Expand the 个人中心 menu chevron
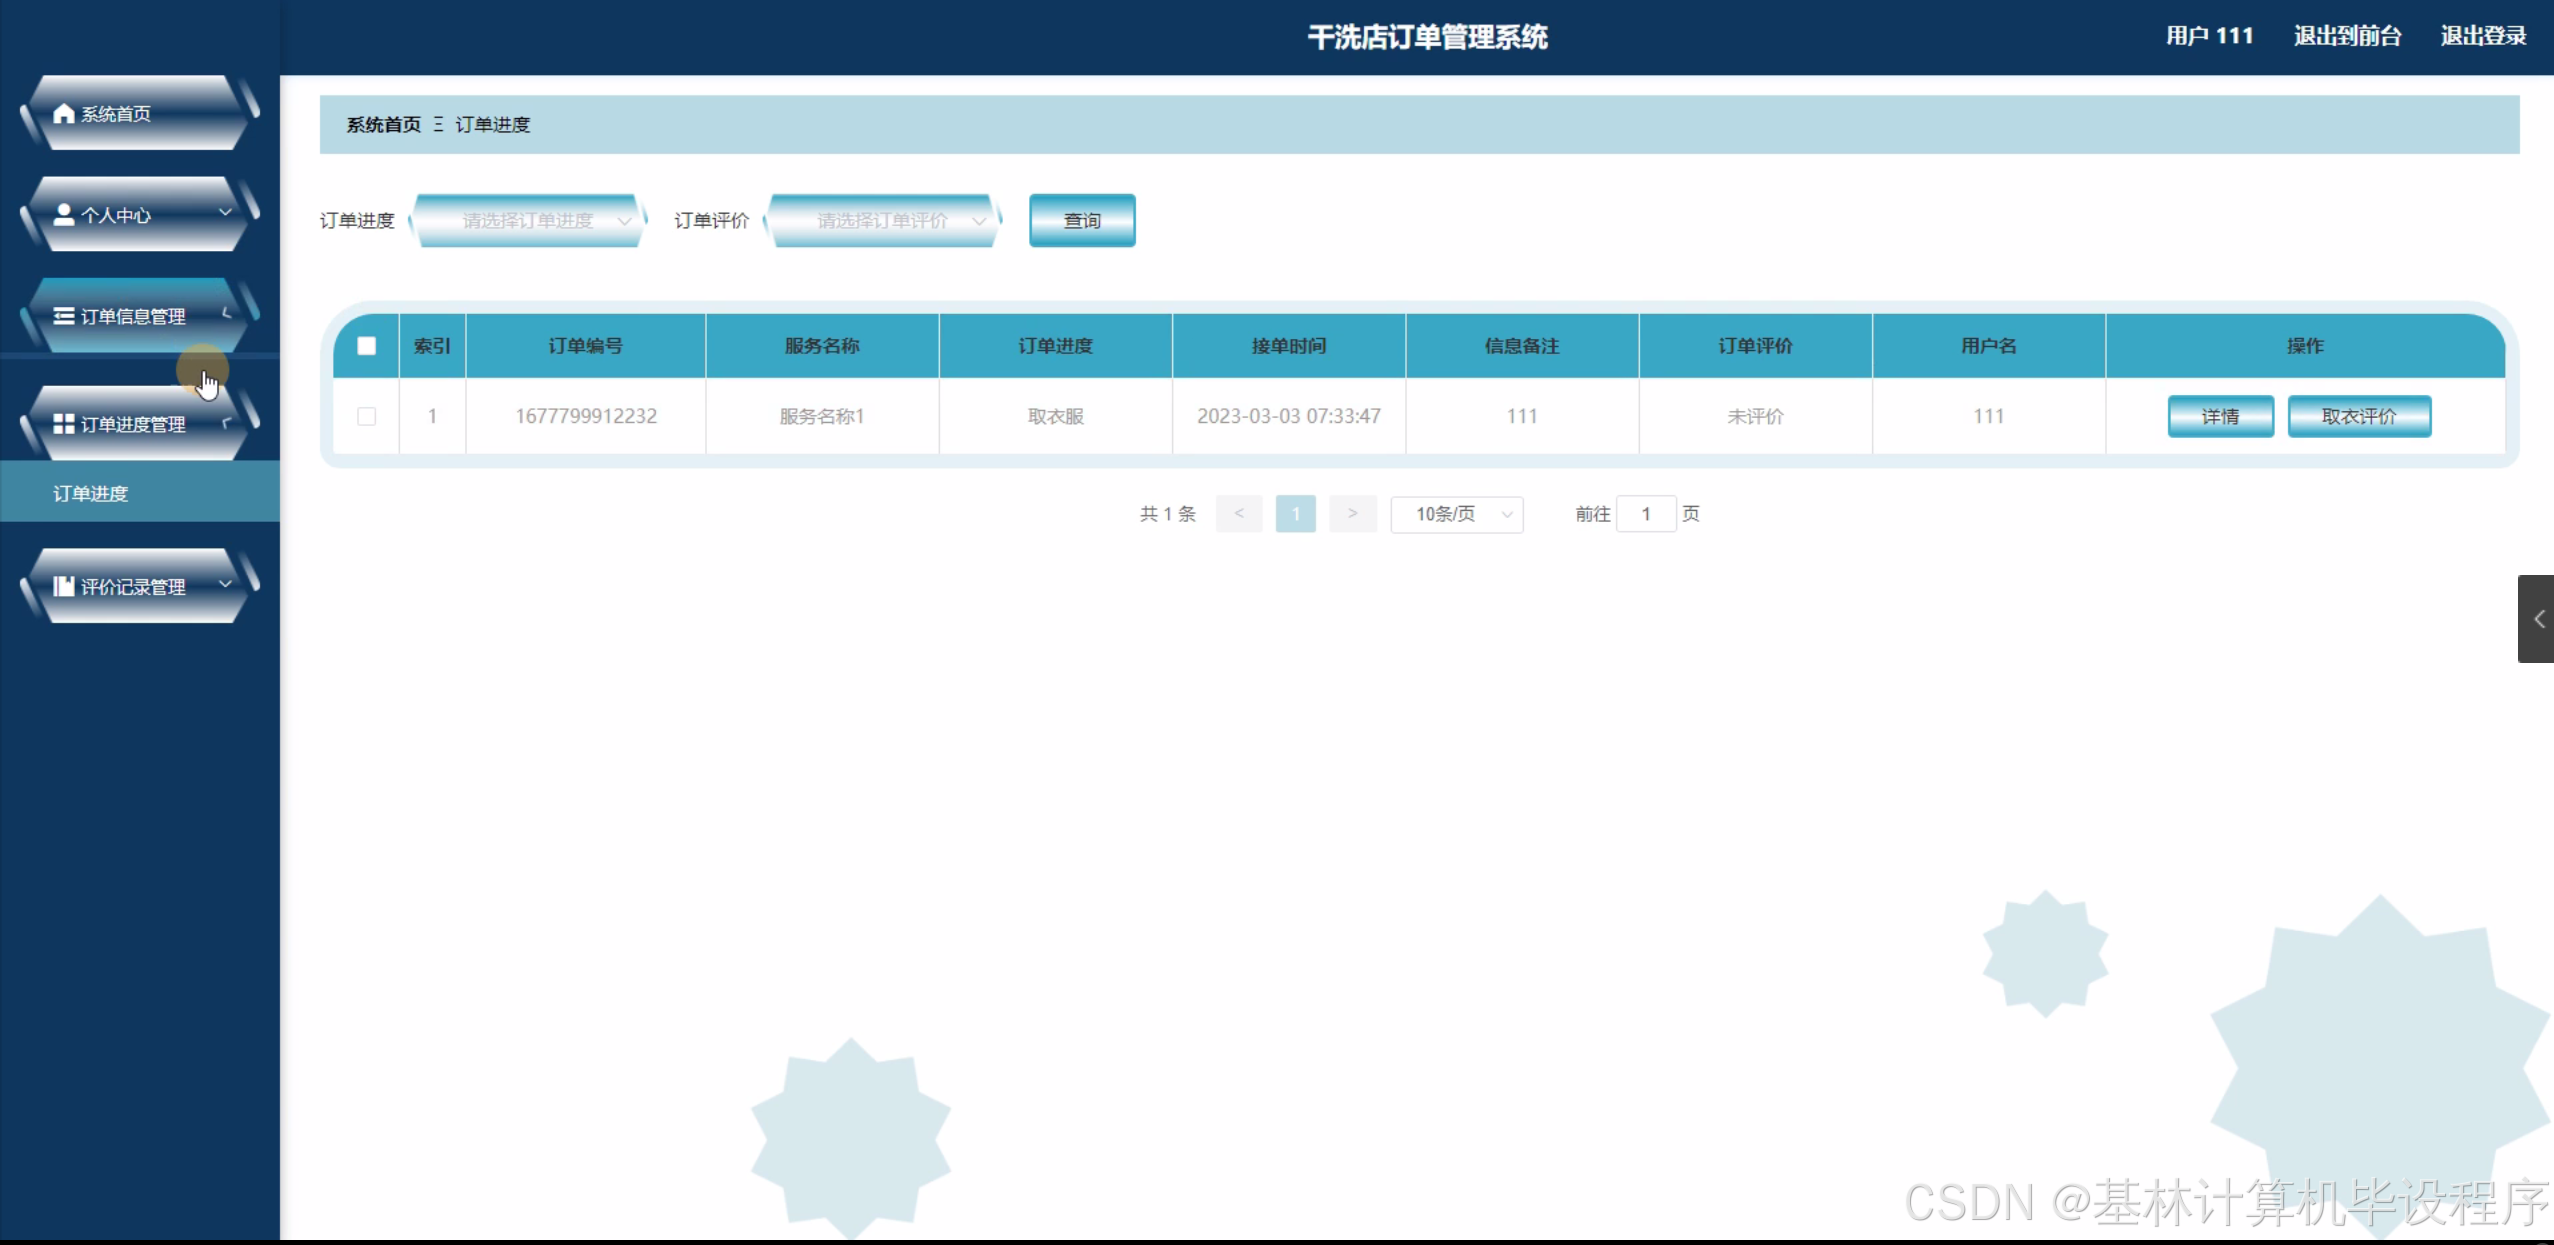Viewport: 2554px width, 1245px height. click(225, 213)
